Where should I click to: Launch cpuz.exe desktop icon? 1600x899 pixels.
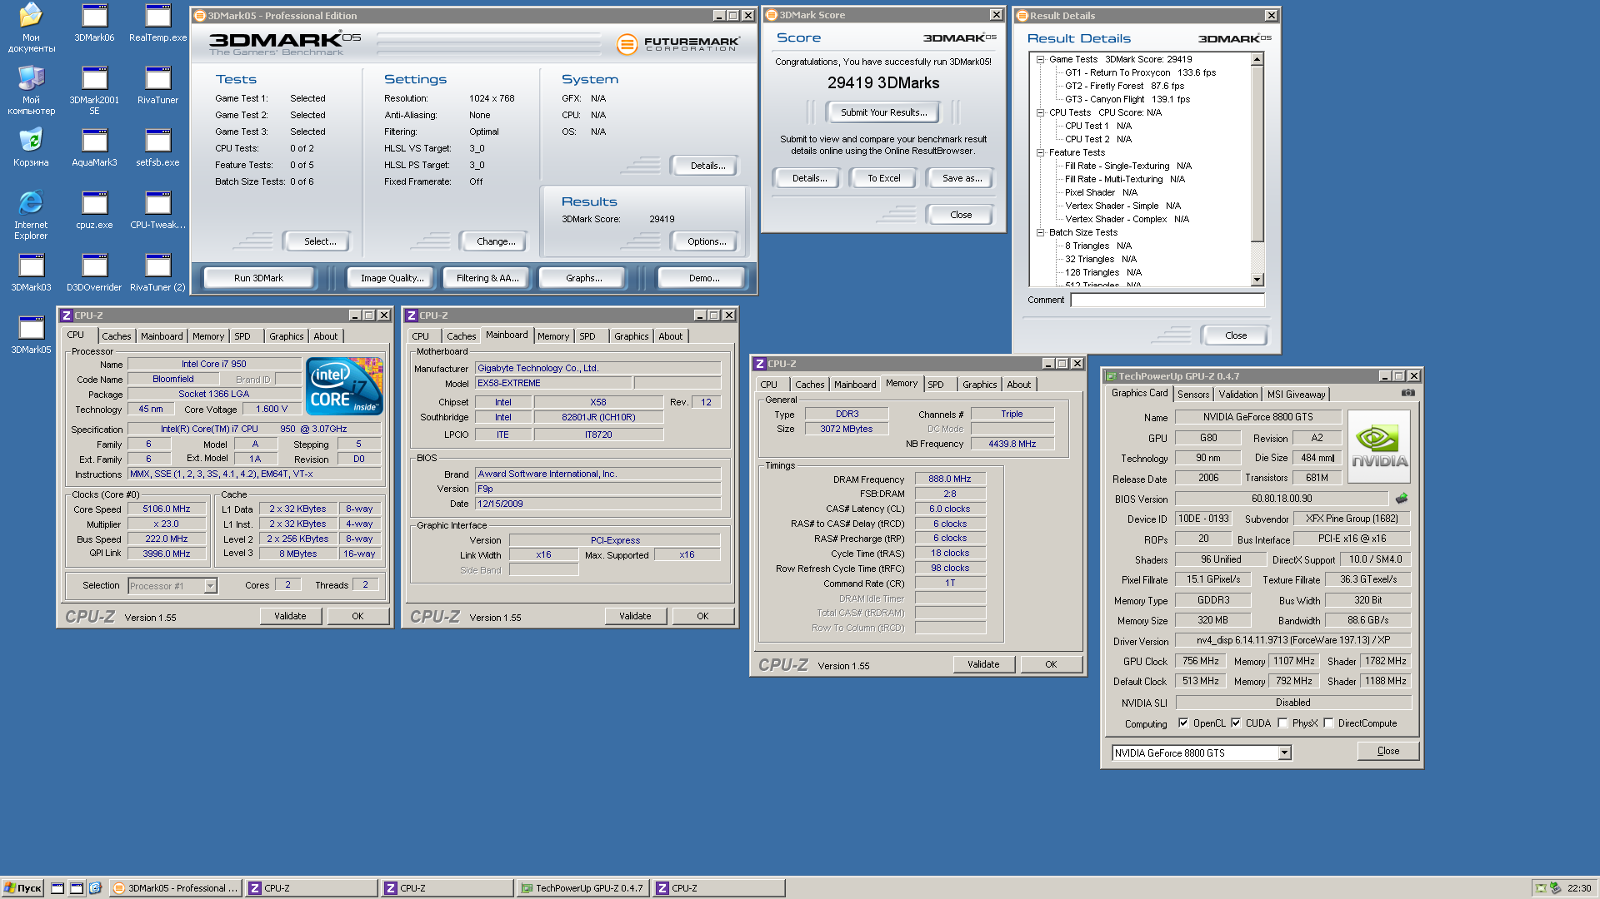pos(94,210)
